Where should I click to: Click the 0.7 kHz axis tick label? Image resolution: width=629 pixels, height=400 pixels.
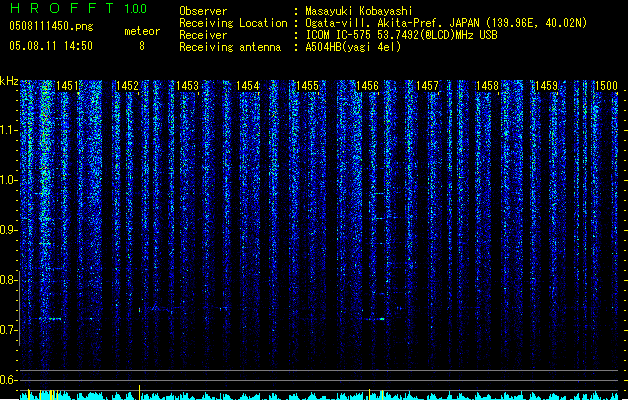coord(8,330)
